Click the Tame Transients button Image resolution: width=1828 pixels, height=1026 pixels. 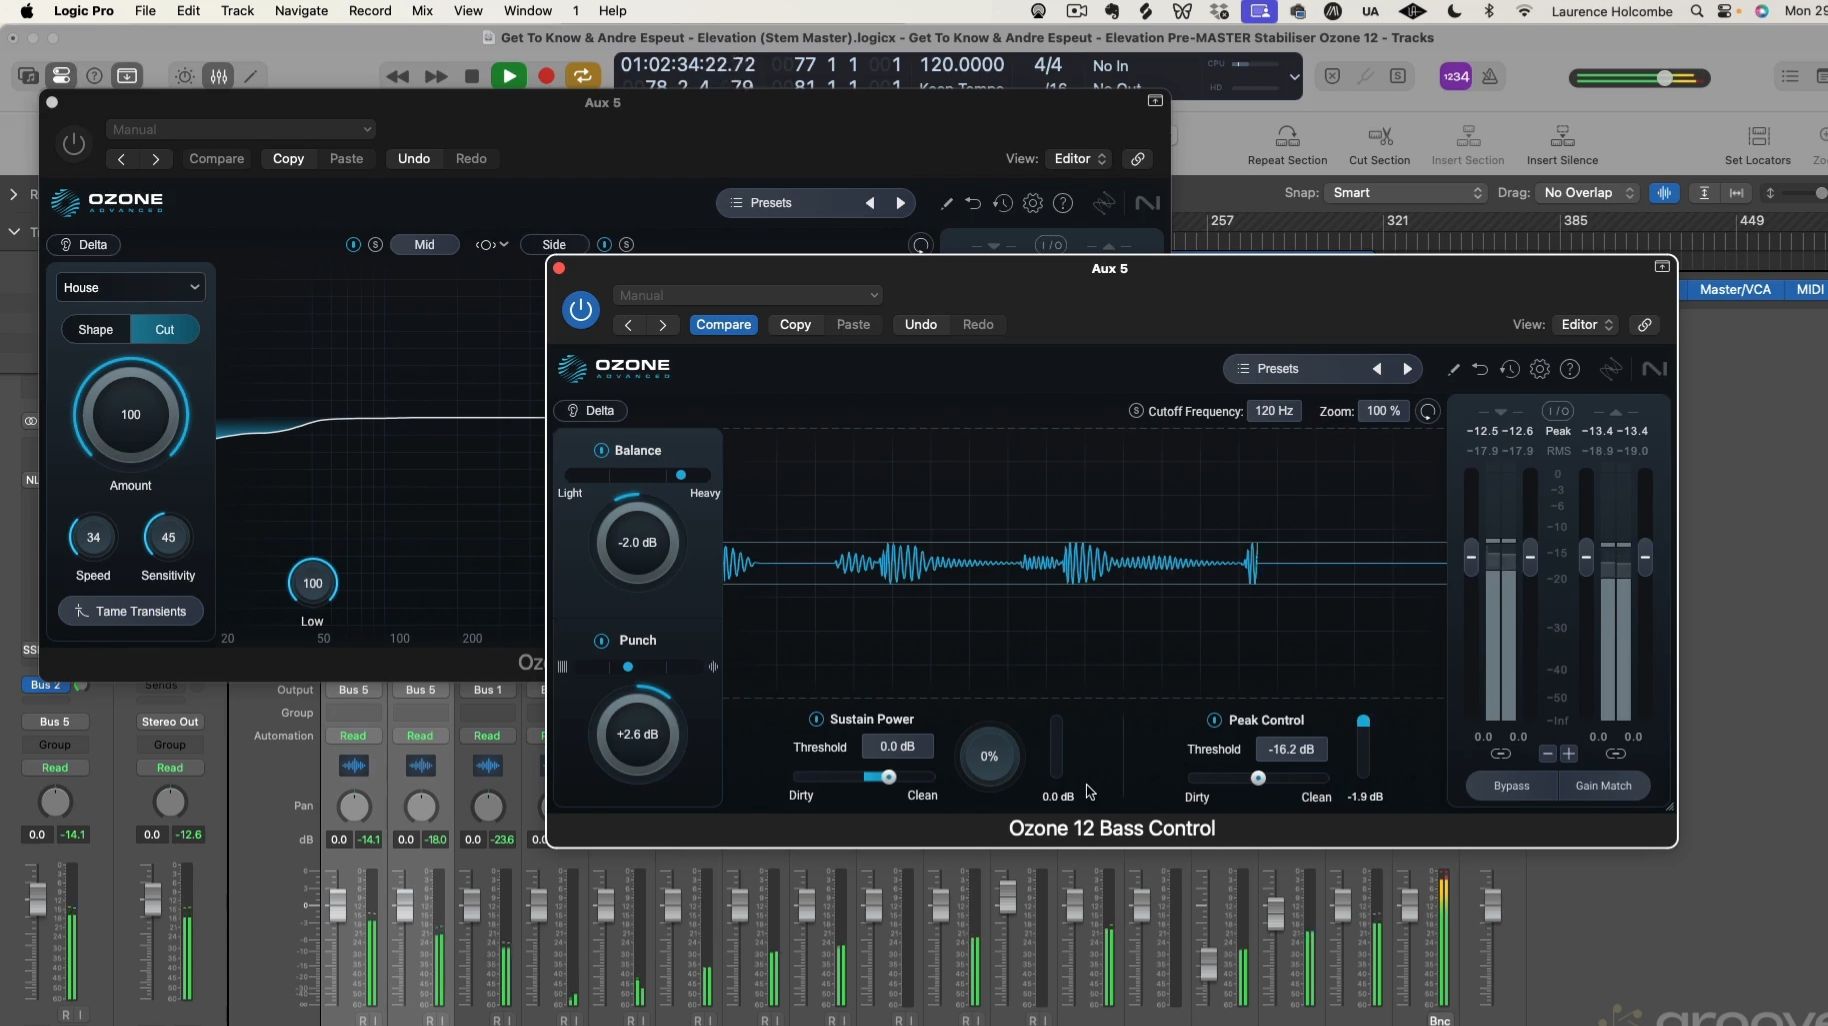coord(130,611)
